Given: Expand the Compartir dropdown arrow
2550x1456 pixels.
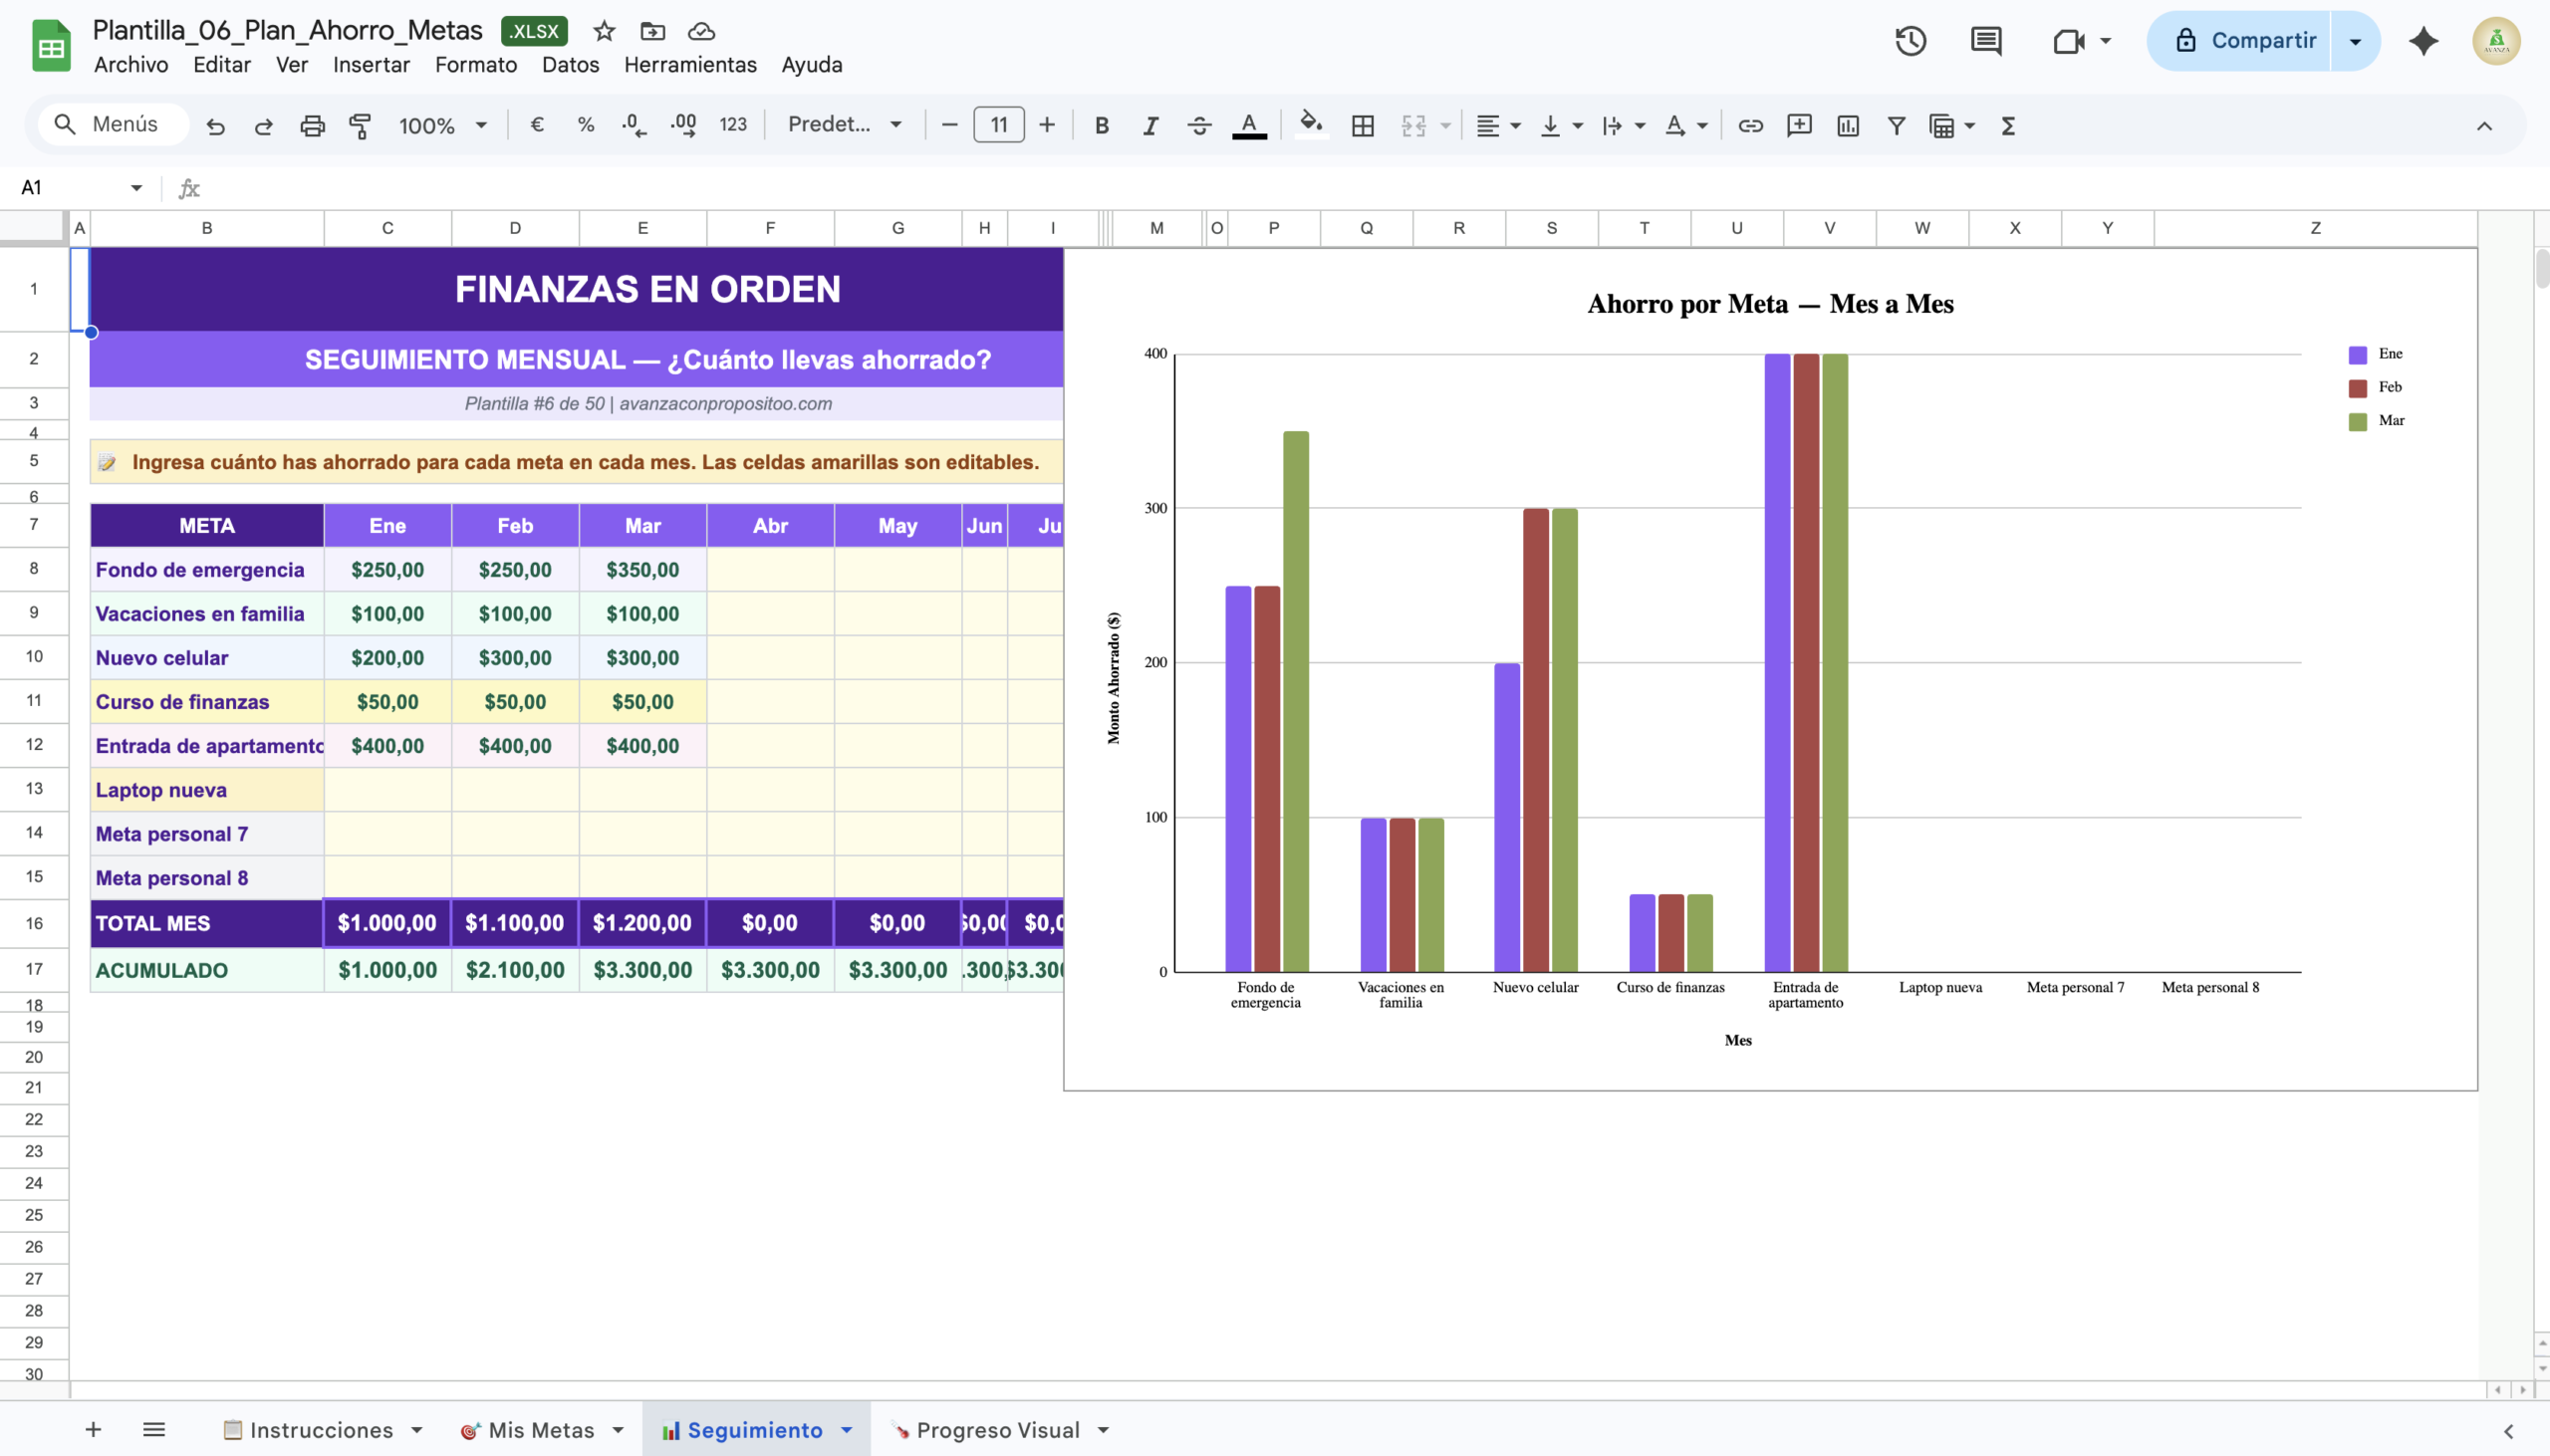Looking at the screenshot, I should 2355,41.
